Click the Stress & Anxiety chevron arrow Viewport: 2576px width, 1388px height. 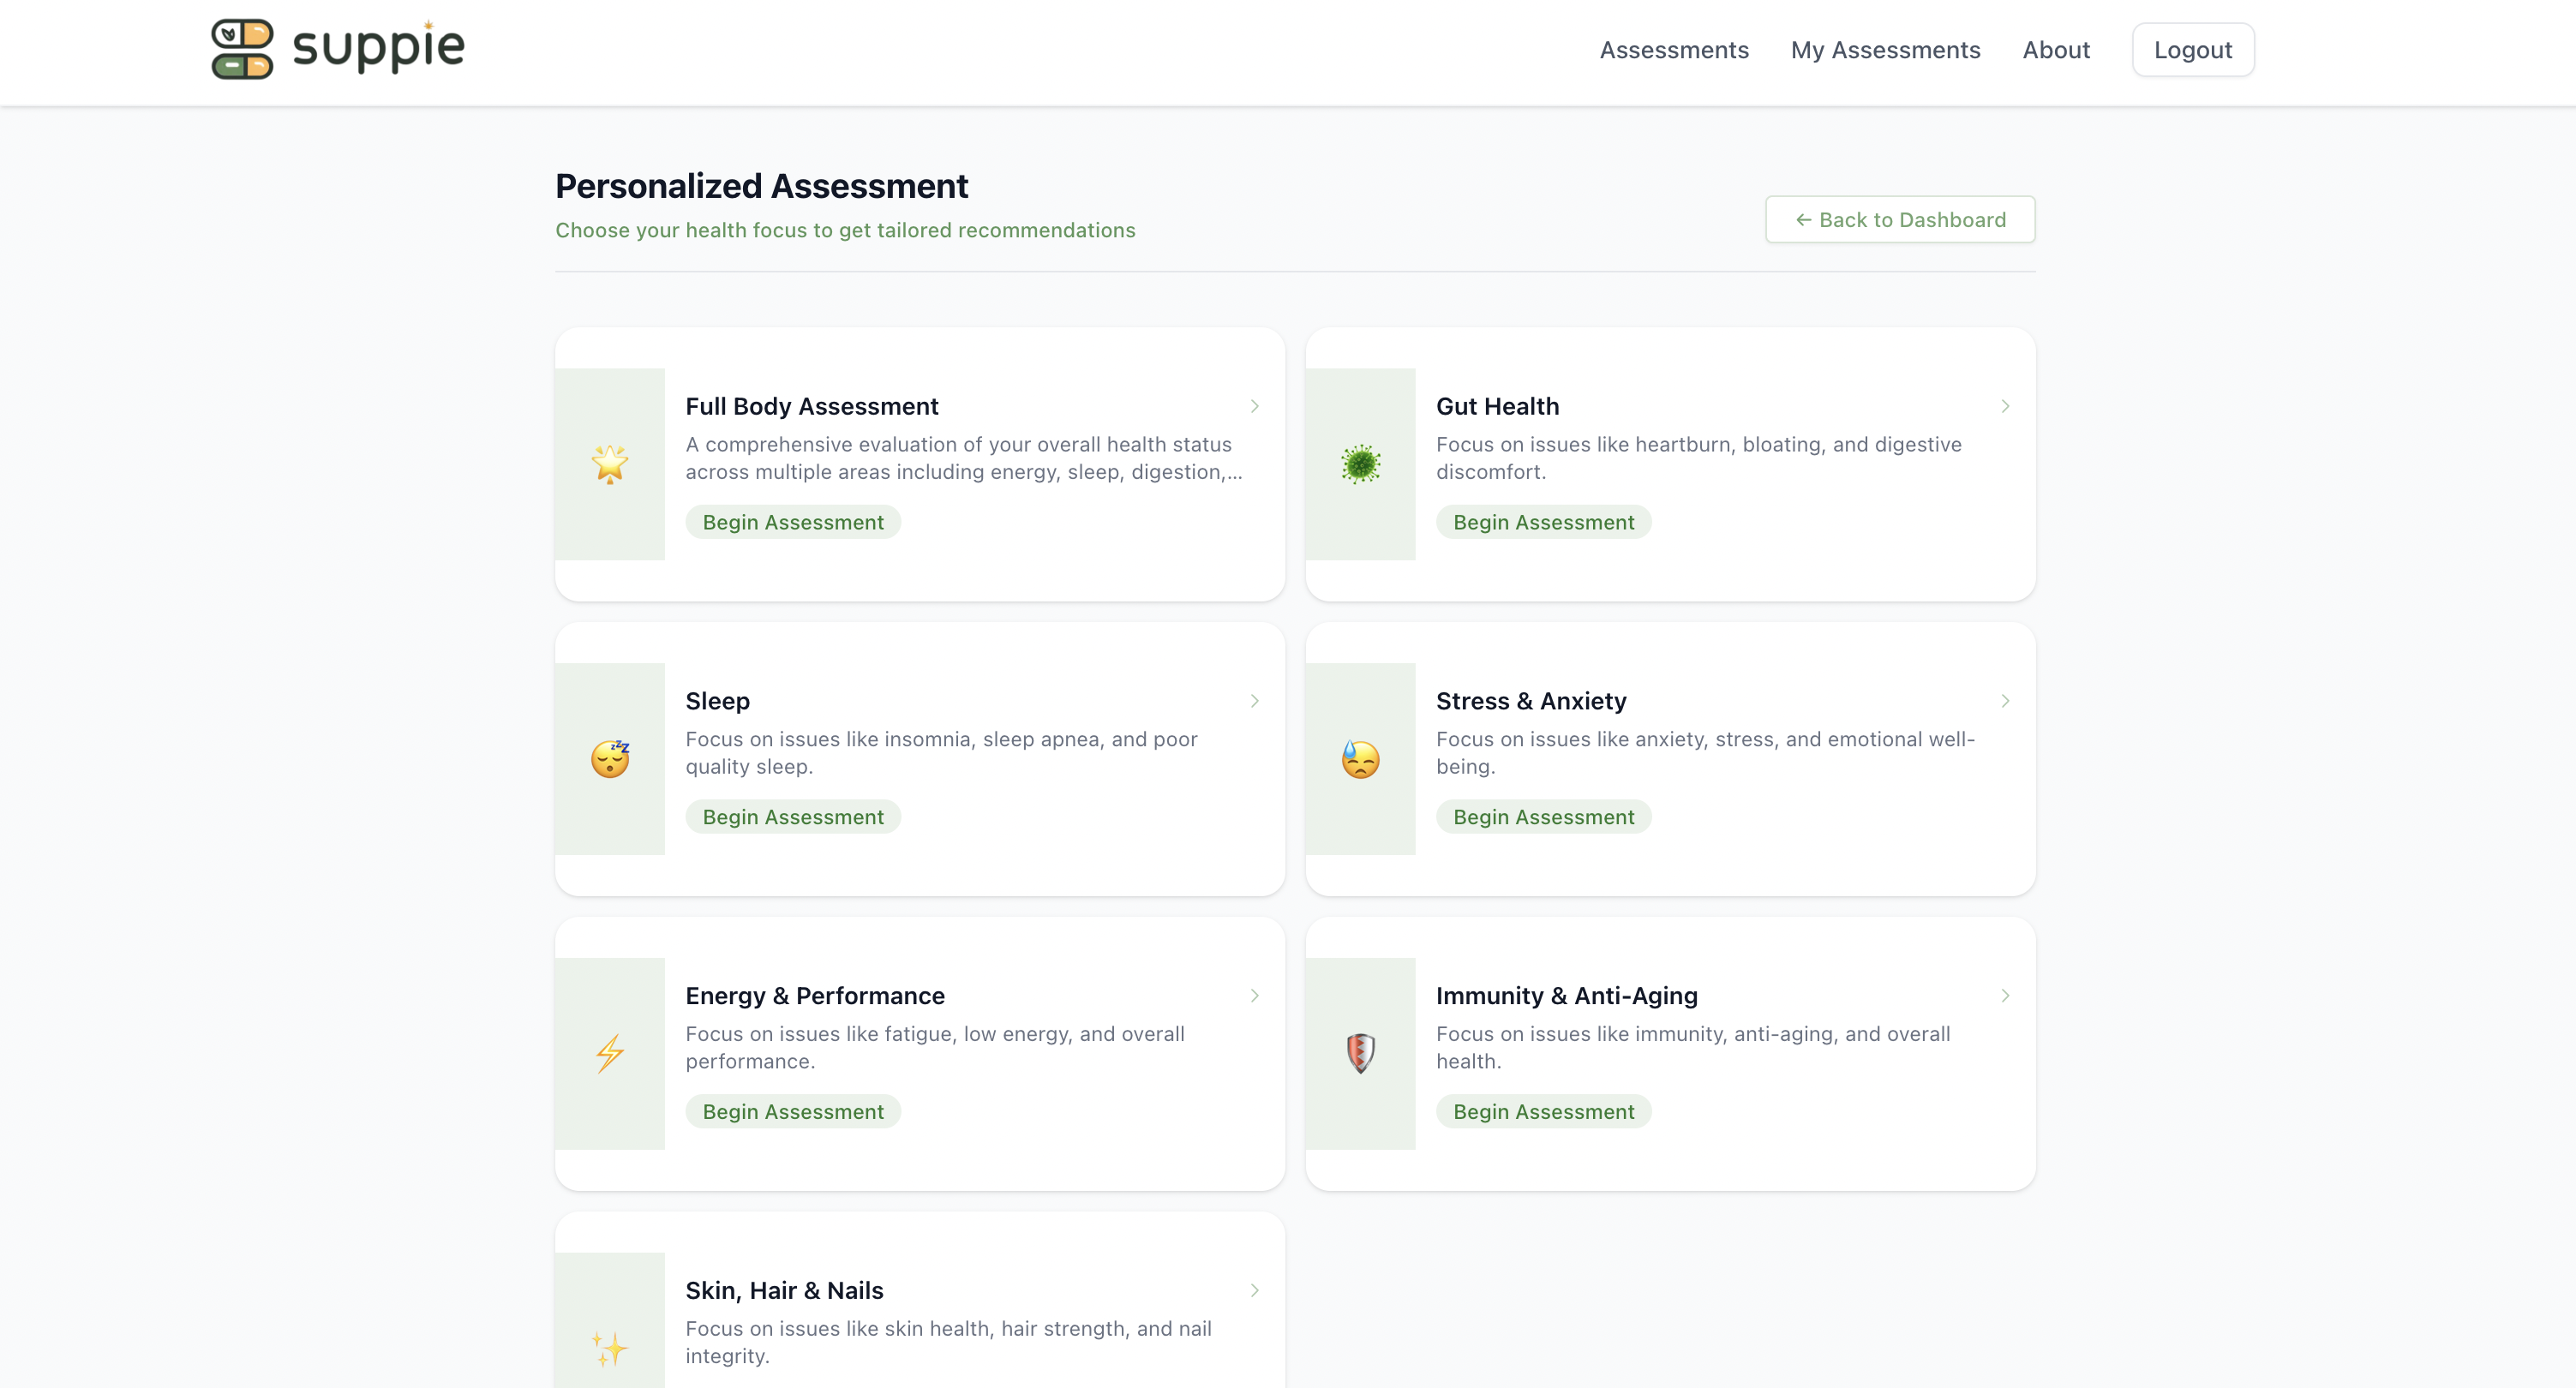pyautogui.click(x=2004, y=701)
